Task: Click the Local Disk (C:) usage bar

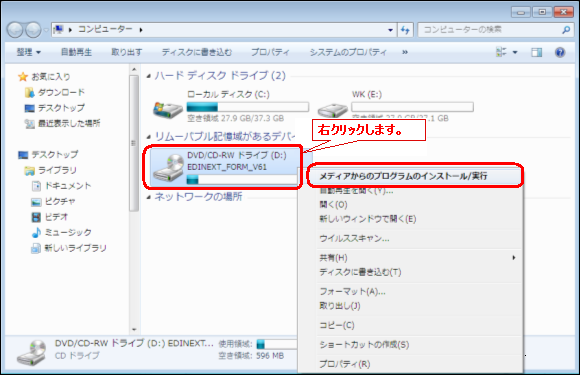Action: pyautogui.click(x=247, y=107)
